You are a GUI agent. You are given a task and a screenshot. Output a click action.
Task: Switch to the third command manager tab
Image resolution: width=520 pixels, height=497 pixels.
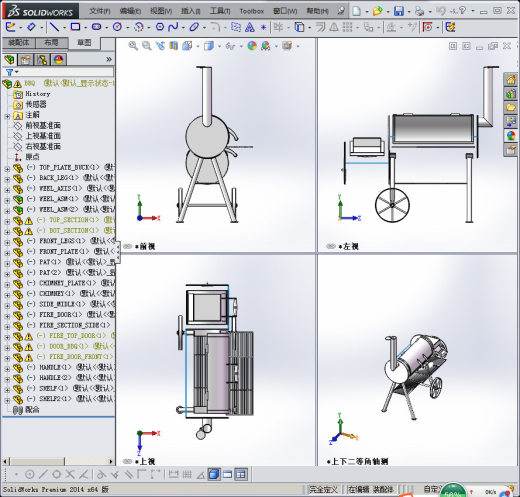(84, 43)
